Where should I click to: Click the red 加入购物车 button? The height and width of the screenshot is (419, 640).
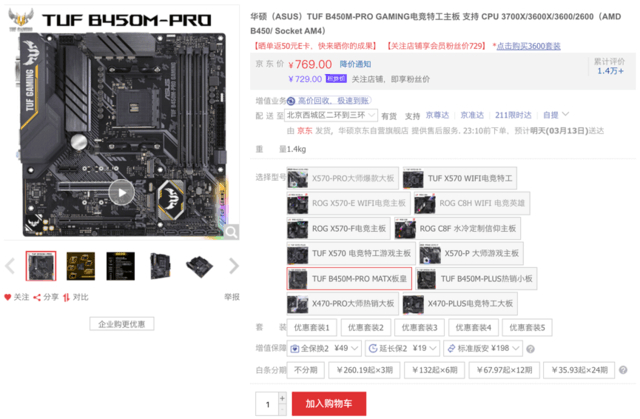[329, 403]
